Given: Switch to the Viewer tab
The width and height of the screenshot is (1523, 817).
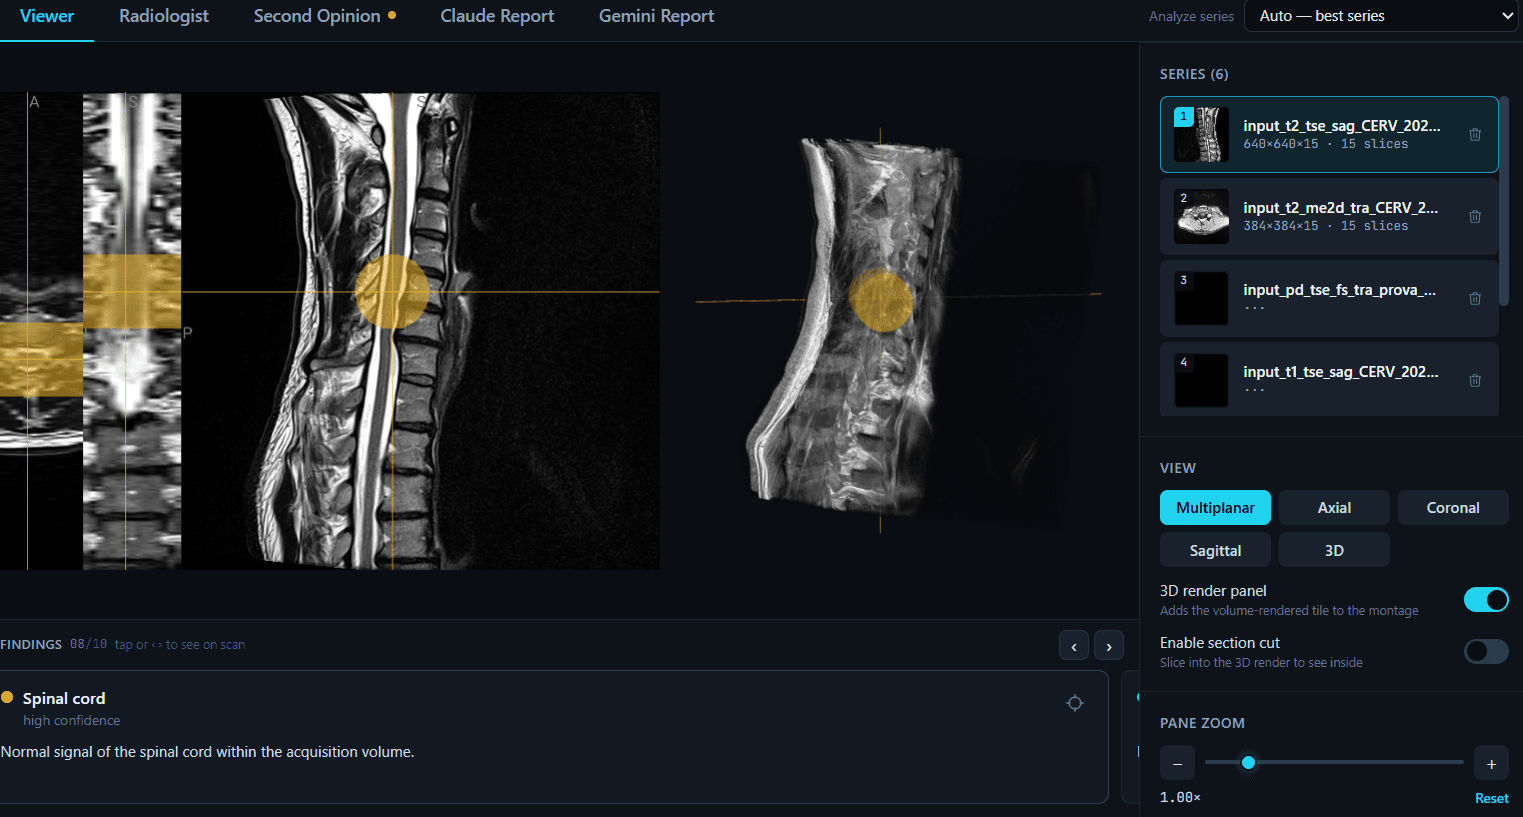Looking at the screenshot, I should point(47,16).
